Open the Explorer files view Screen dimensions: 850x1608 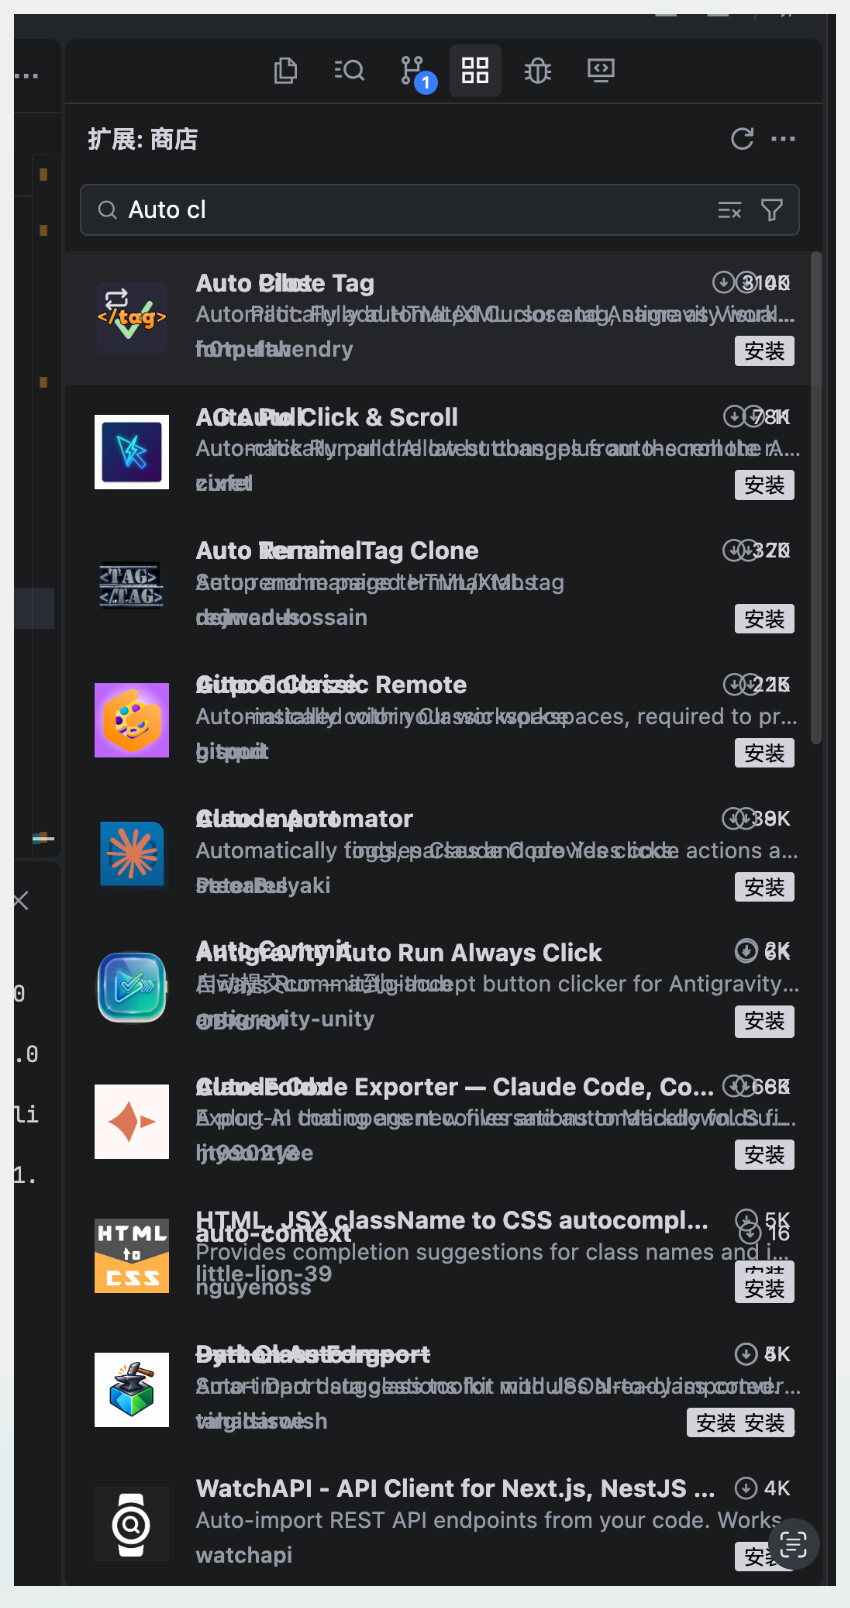tap(286, 70)
